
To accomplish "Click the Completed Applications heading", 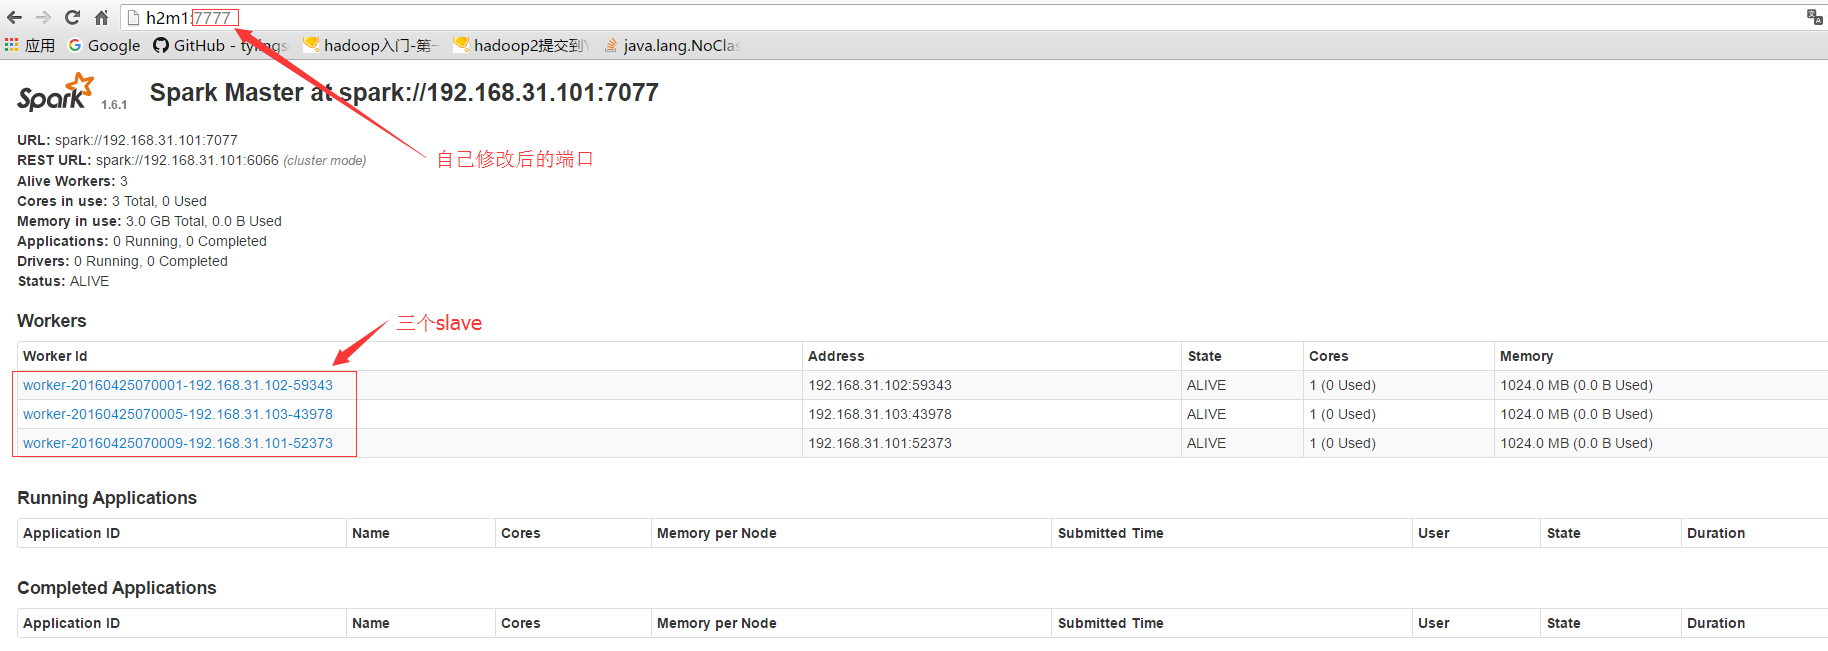I will coord(117,588).
